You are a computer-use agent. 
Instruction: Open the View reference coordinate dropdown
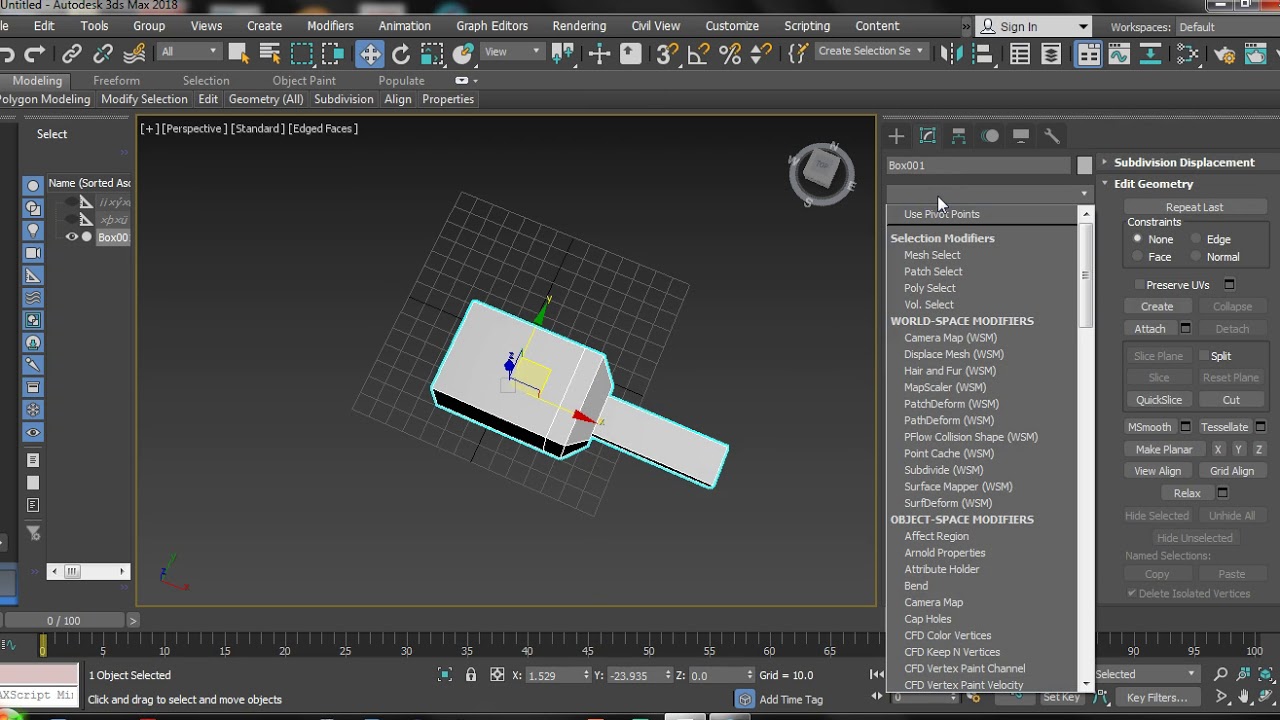coord(512,52)
